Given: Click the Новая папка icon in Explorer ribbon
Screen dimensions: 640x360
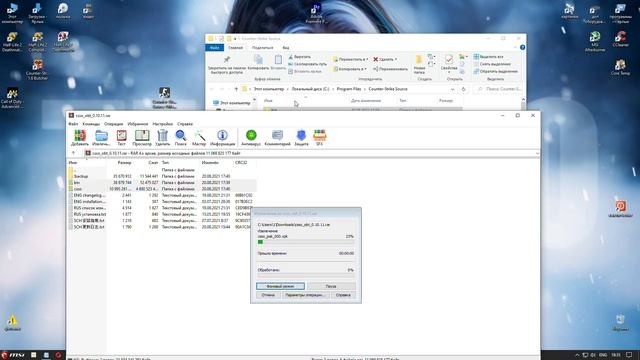Looking at the screenshot, I should [x=419, y=60].
